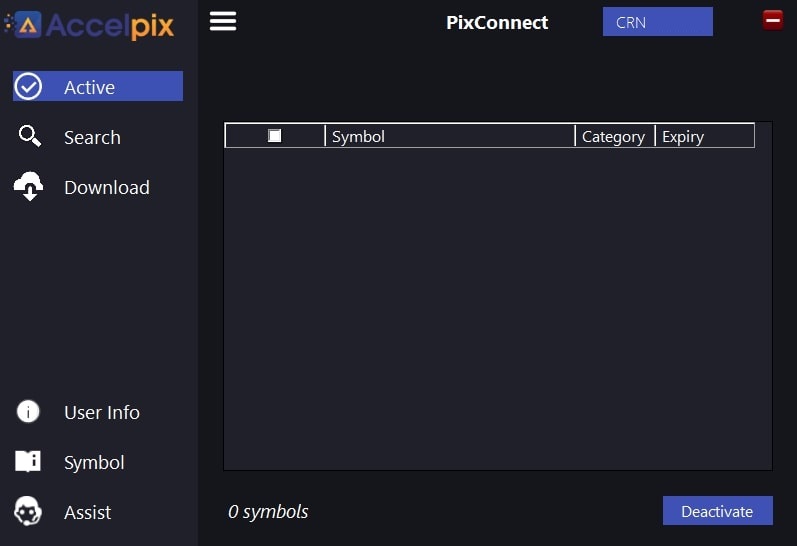Toggle the select-all symbols checkbox

click(274, 136)
